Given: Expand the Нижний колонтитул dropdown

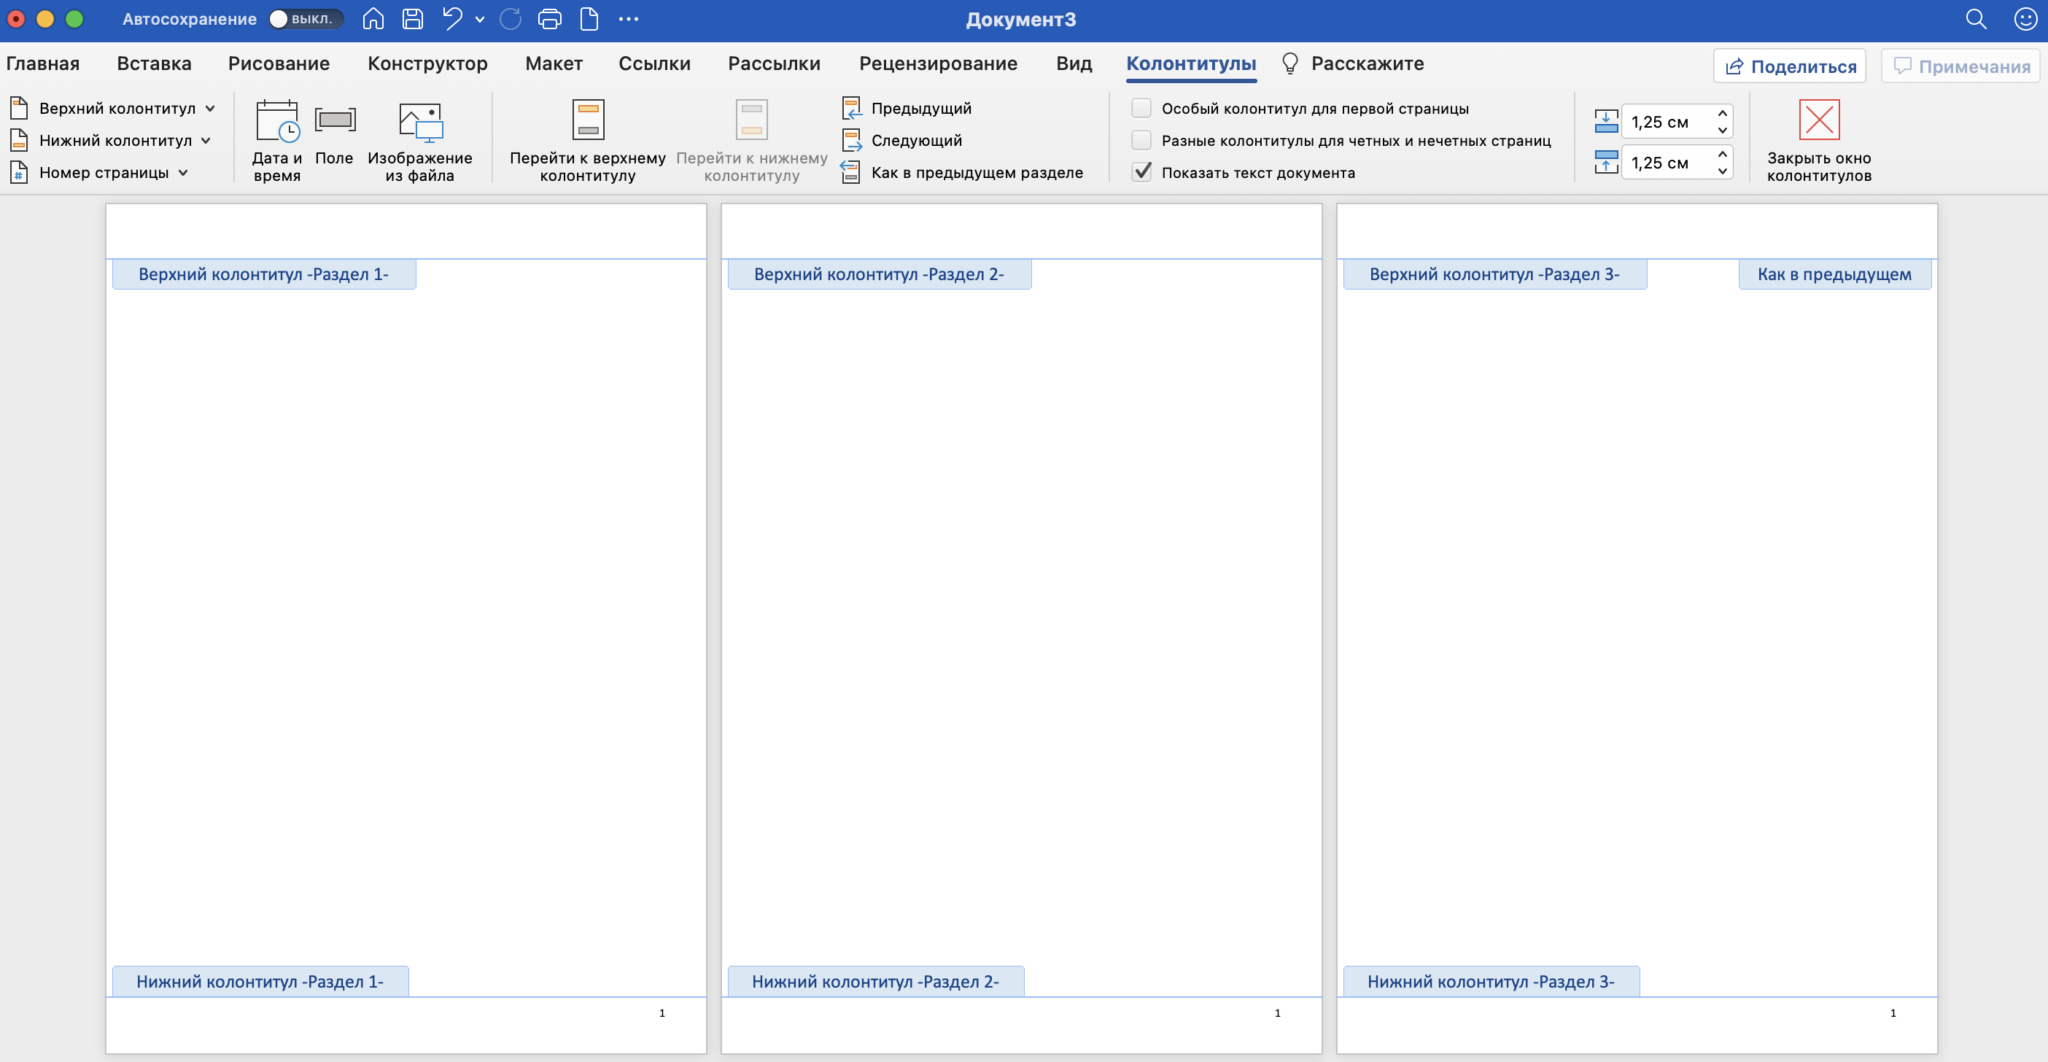Looking at the screenshot, I should pyautogui.click(x=111, y=140).
